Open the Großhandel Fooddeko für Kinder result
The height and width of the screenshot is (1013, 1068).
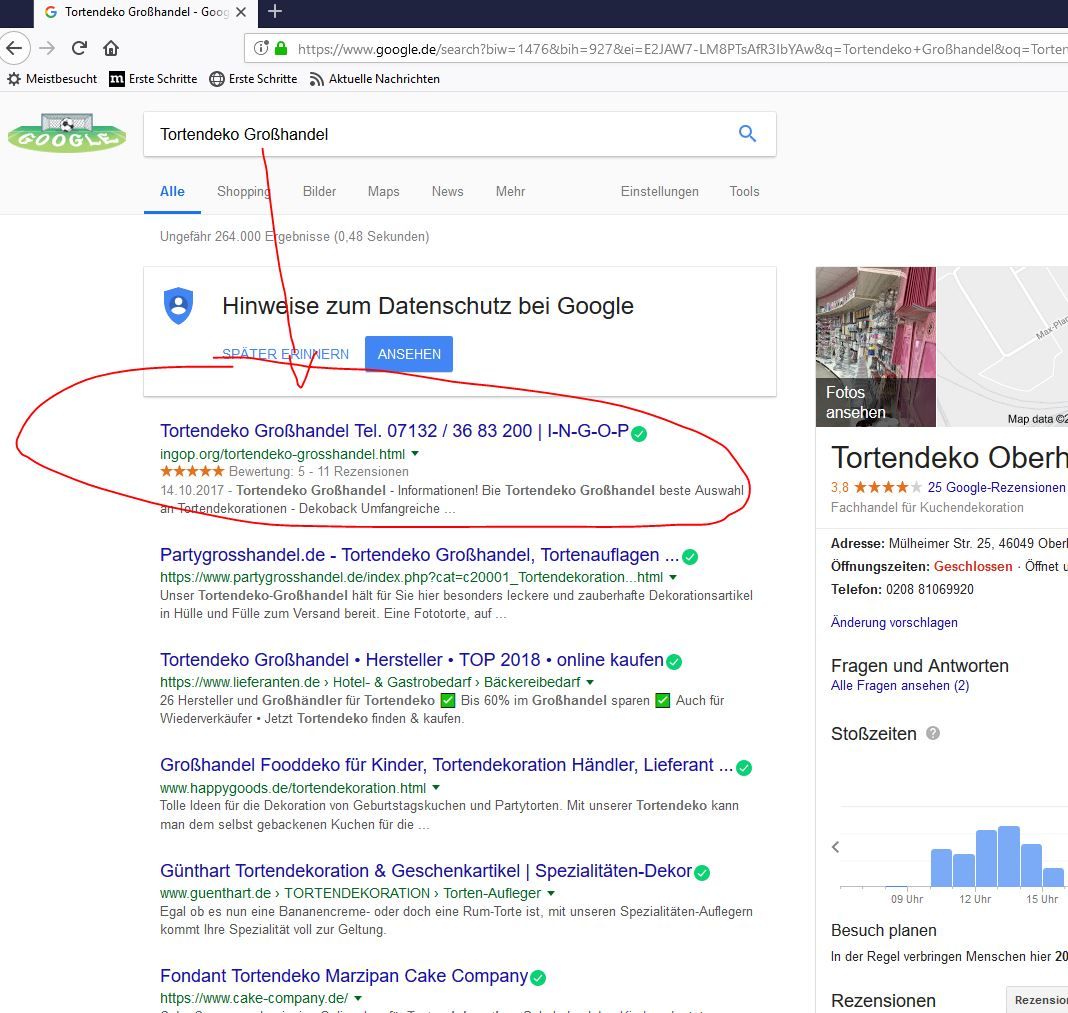[x=447, y=765]
